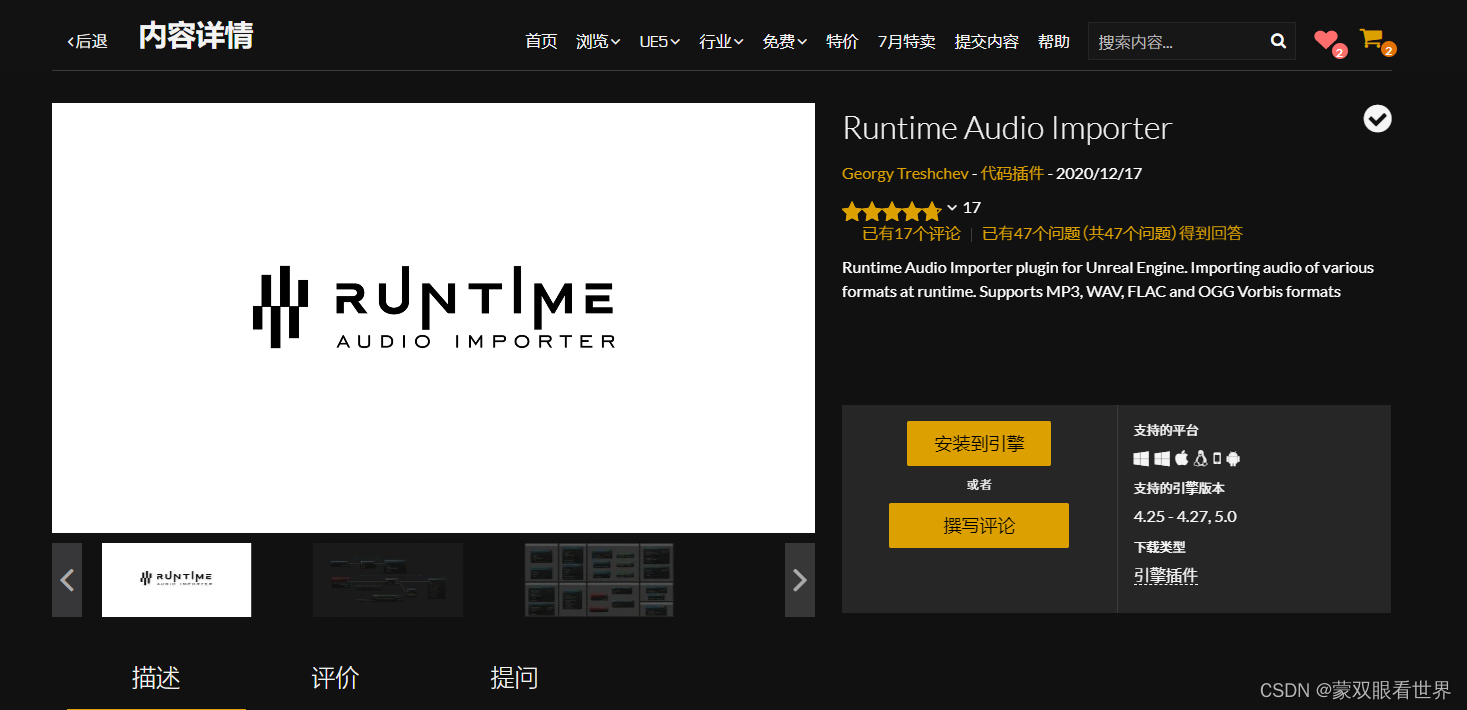This screenshot has height=710, width=1467.
Task: Open the Georgy Treshchev seller link
Action: click(x=905, y=173)
